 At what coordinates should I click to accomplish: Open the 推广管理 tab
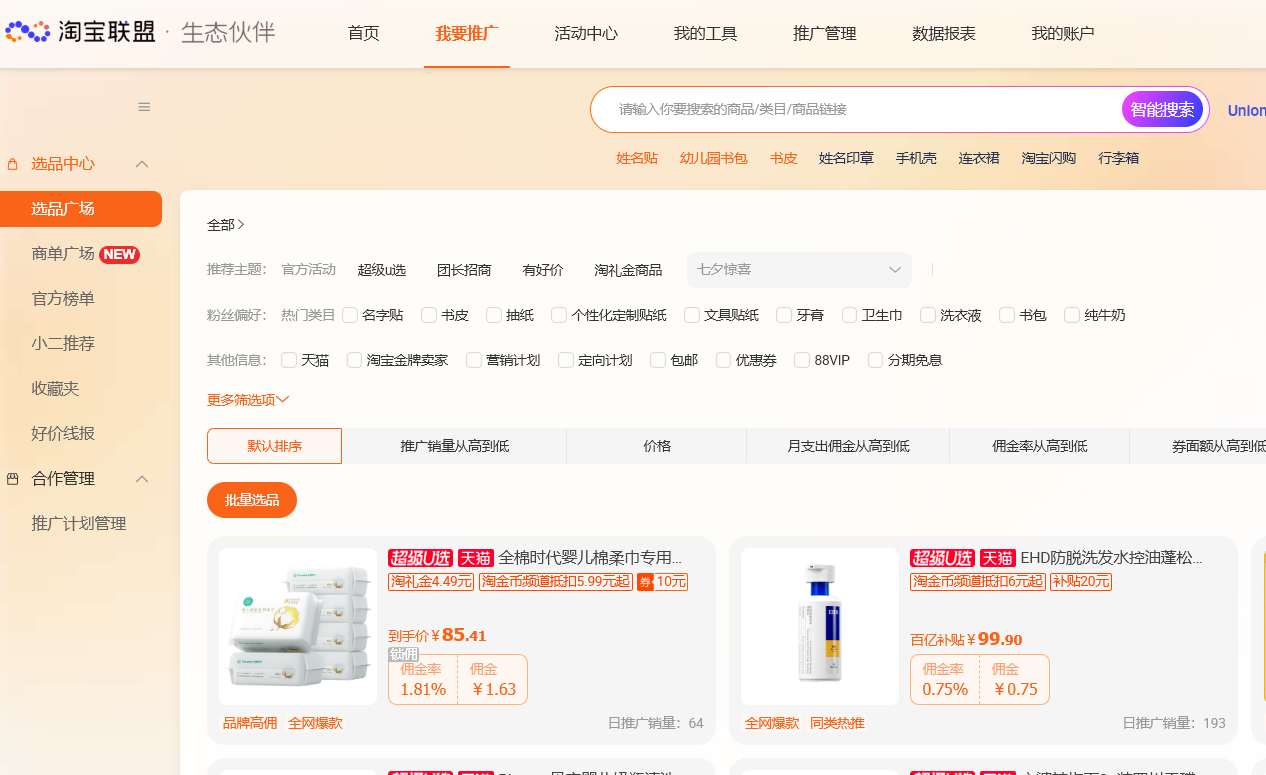pos(825,33)
